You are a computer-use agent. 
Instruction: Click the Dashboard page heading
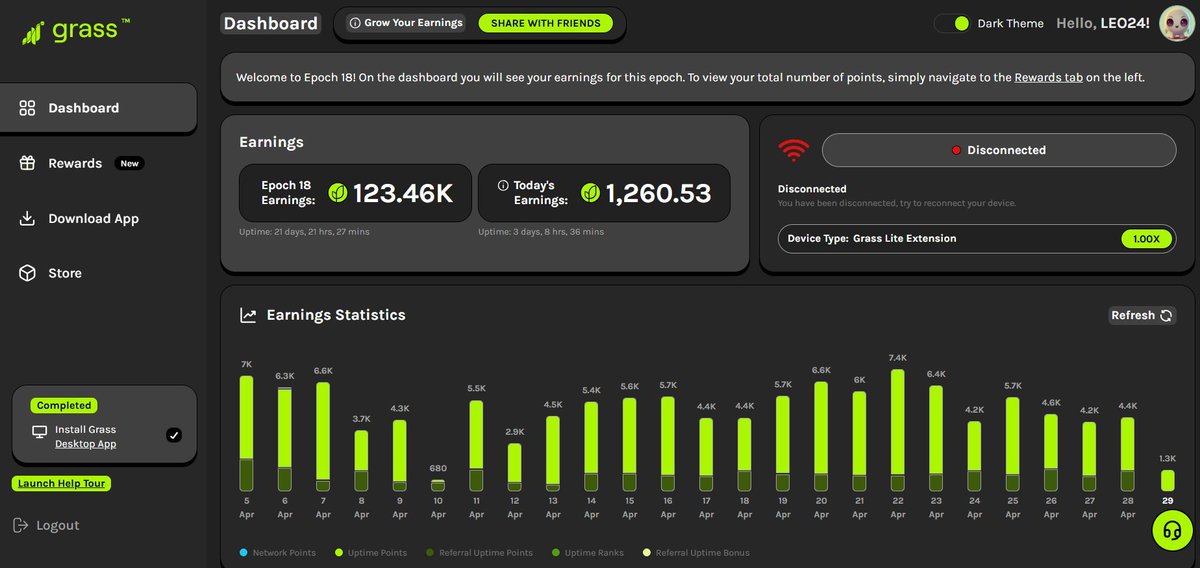click(270, 23)
